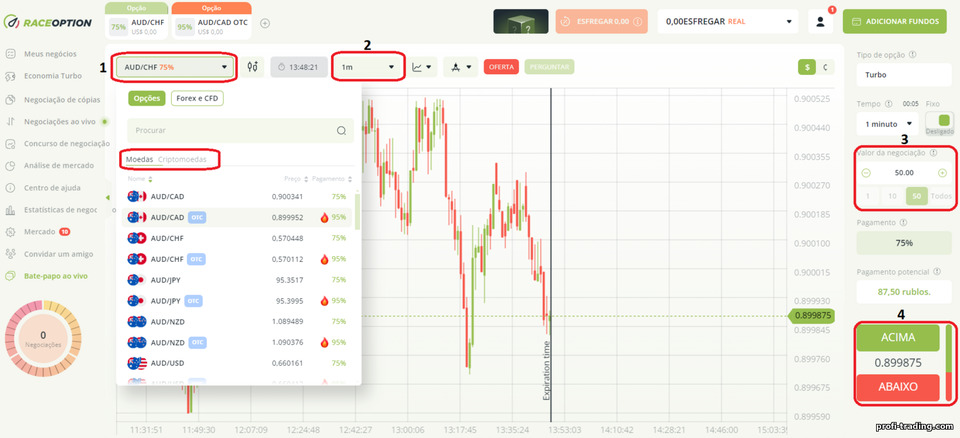Click plus icon to add option tab

(265, 23)
